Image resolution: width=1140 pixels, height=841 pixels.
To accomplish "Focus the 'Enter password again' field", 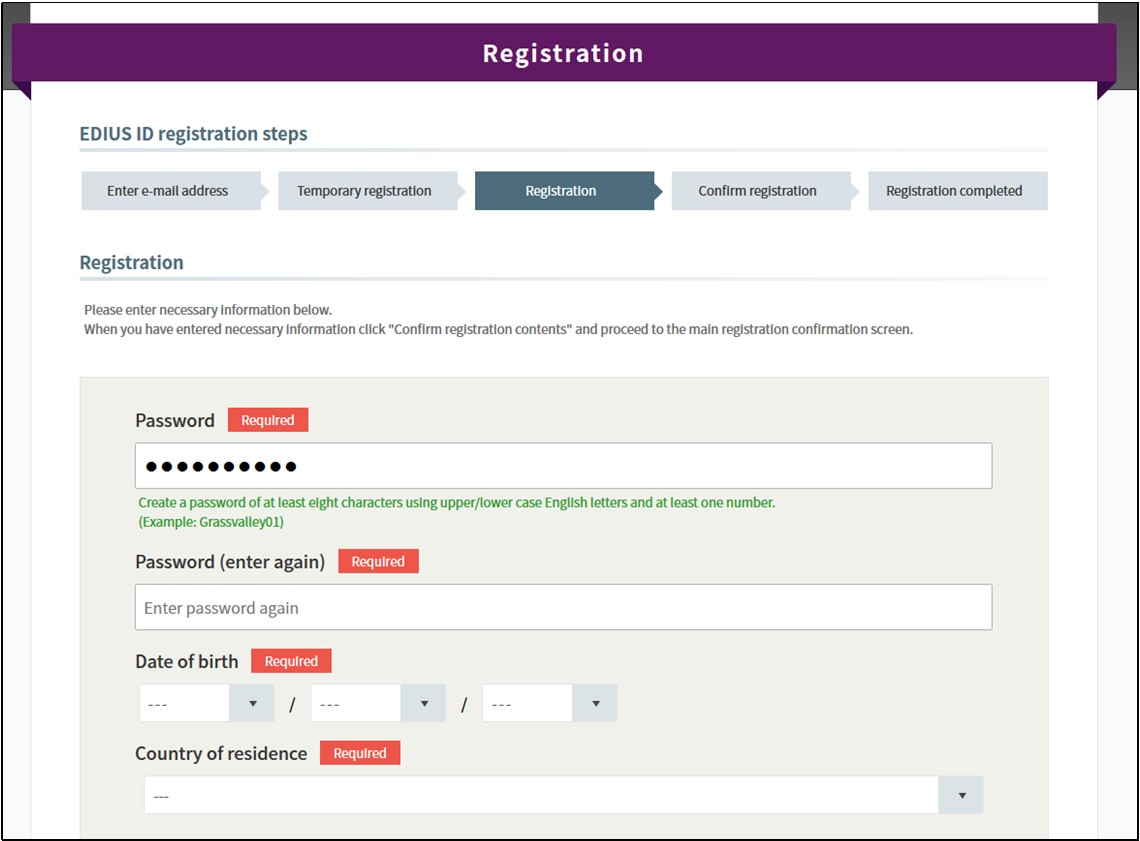I will click(563, 608).
